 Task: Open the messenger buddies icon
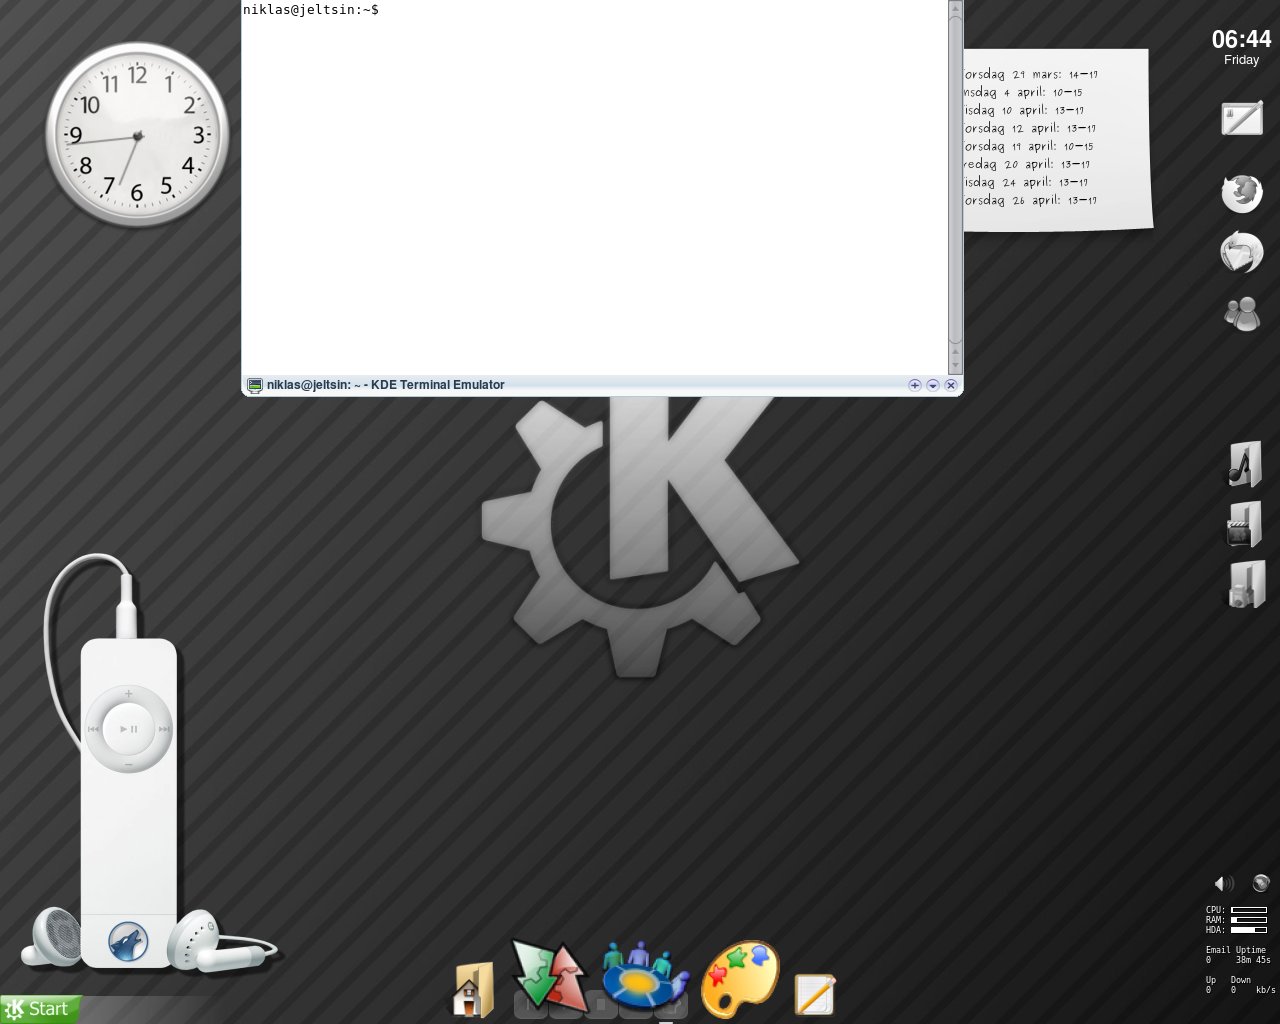click(x=1242, y=314)
